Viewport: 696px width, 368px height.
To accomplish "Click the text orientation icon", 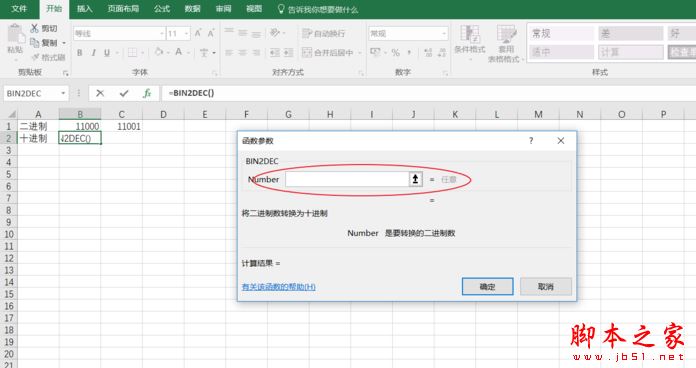I will pyautogui.click(x=275, y=32).
